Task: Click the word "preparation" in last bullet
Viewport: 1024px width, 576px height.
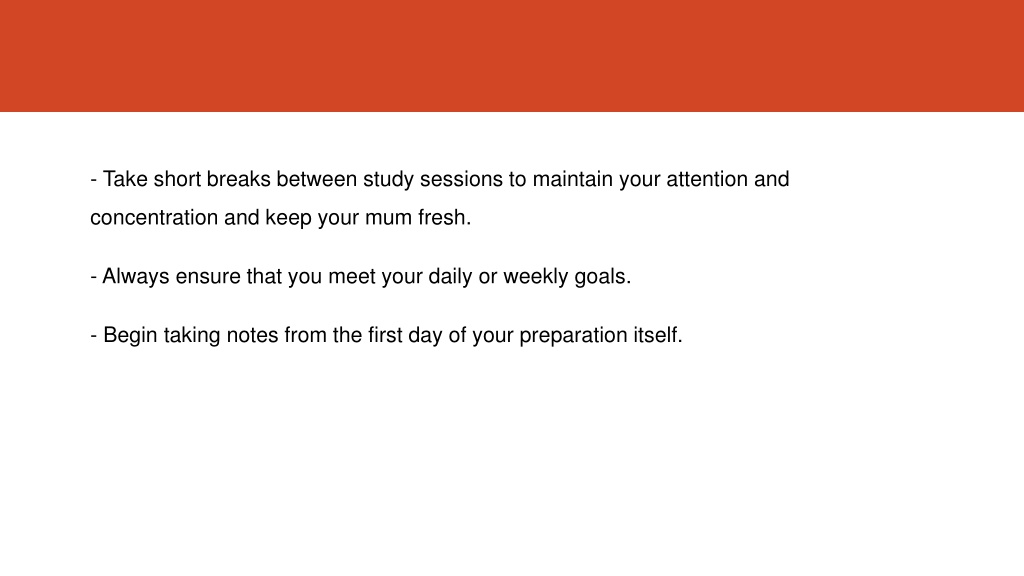Action: coord(573,336)
